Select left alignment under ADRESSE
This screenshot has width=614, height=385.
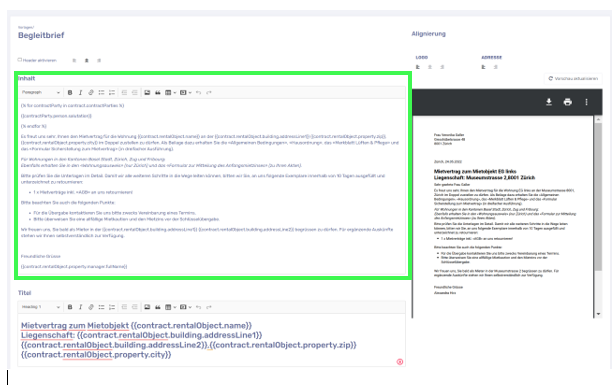[x=484, y=67]
